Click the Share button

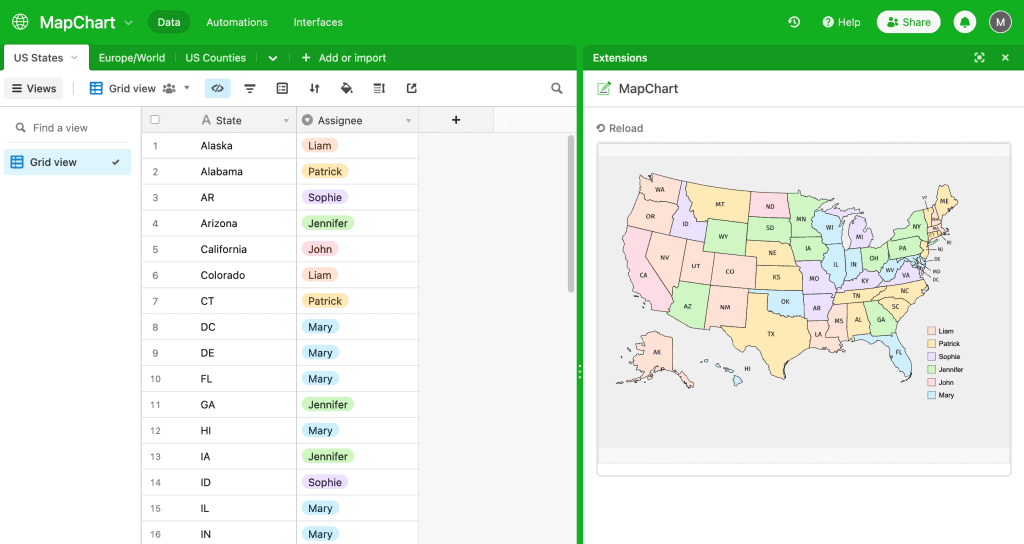tap(908, 22)
